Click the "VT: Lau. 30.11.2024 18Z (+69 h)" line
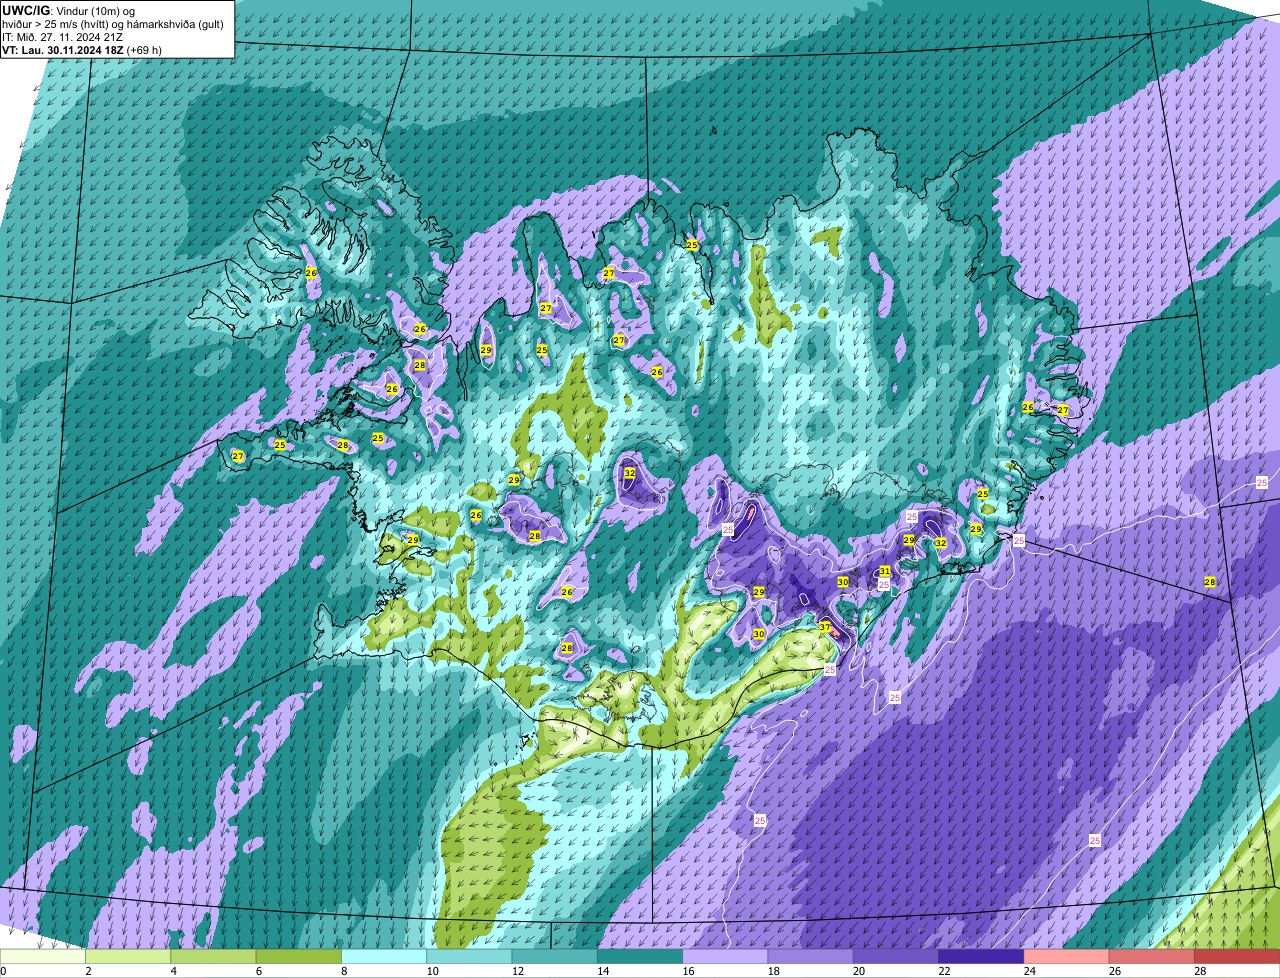This screenshot has width=1280, height=978. [82, 50]
